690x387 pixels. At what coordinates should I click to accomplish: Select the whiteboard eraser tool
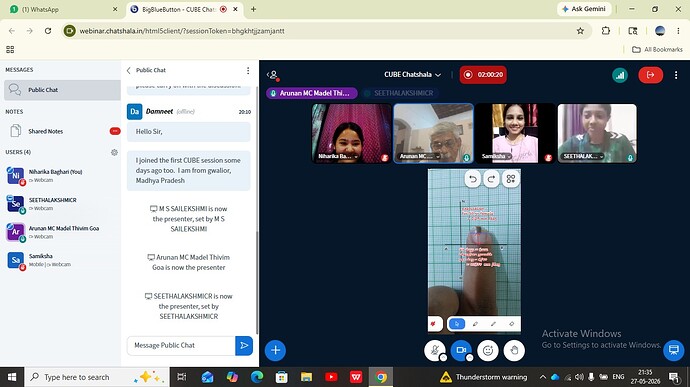(511, 324)
